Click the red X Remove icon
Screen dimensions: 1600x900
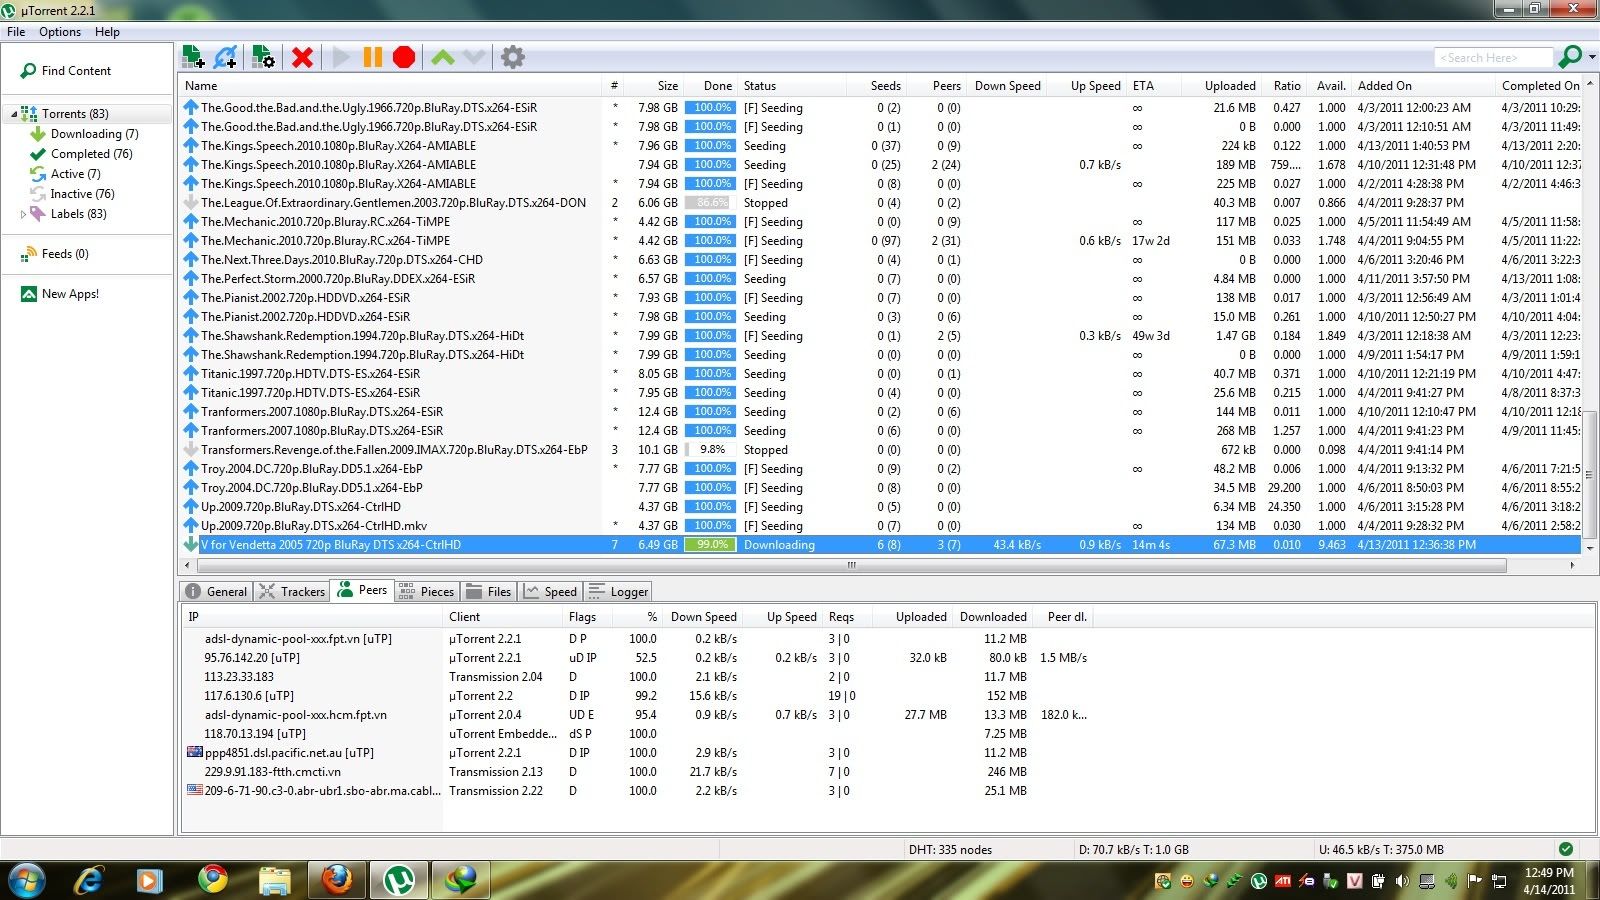(302, 57)
